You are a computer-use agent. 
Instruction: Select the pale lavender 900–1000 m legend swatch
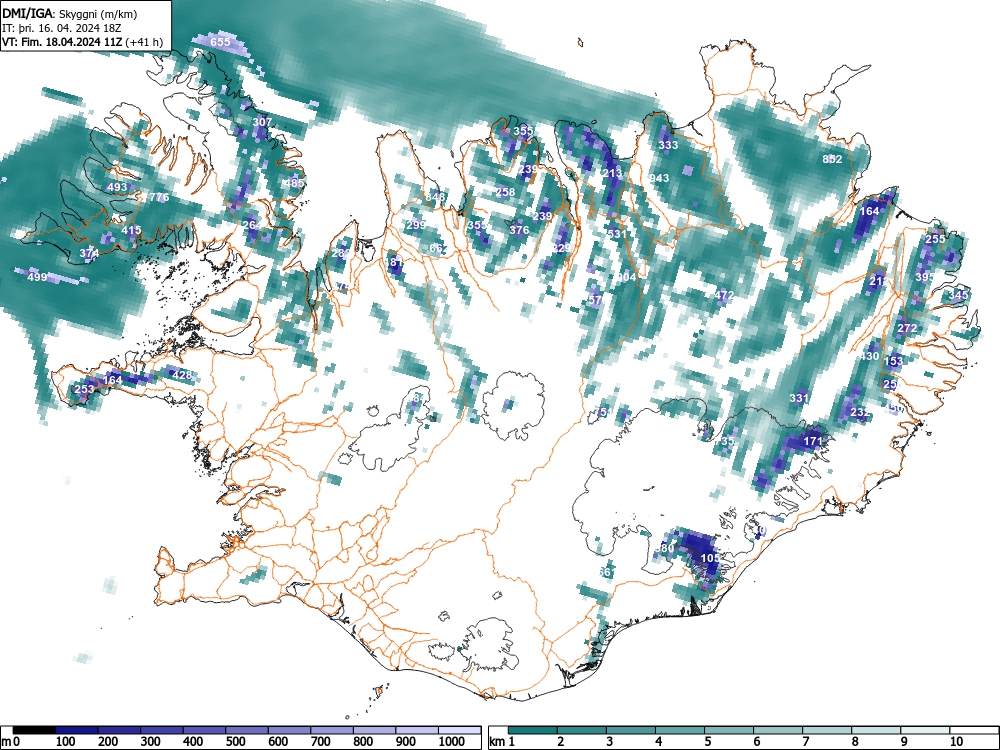pos(417,730)
